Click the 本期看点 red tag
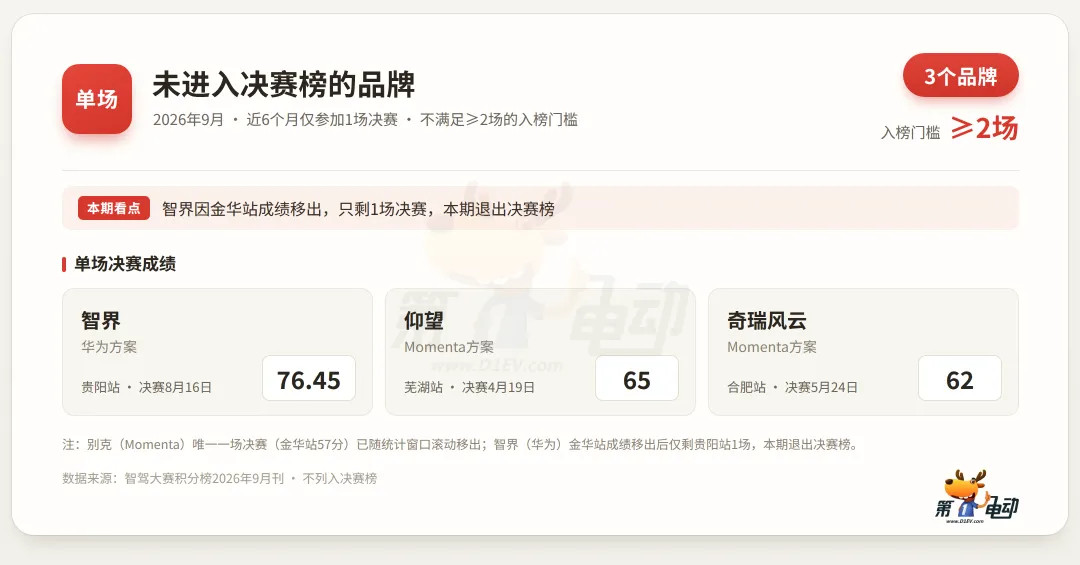Screen dimensions: 1080x565 [x=114, y=208]
